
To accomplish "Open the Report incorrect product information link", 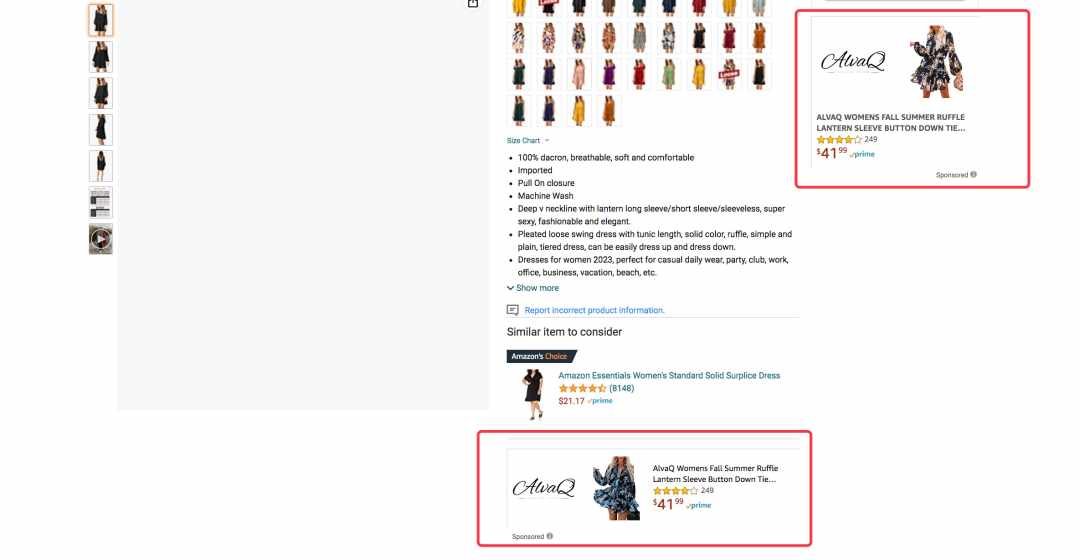I will point(594,310).
